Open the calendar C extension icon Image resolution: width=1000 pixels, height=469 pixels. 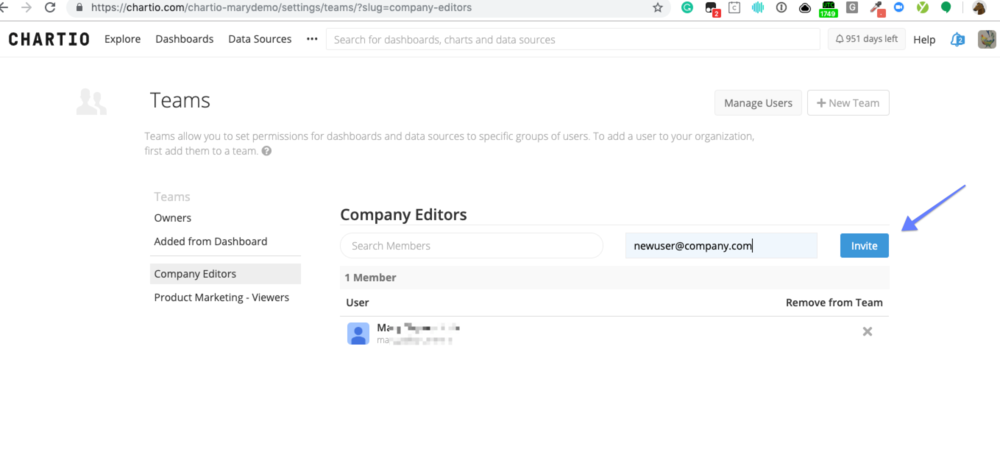(x=735, y=8)
